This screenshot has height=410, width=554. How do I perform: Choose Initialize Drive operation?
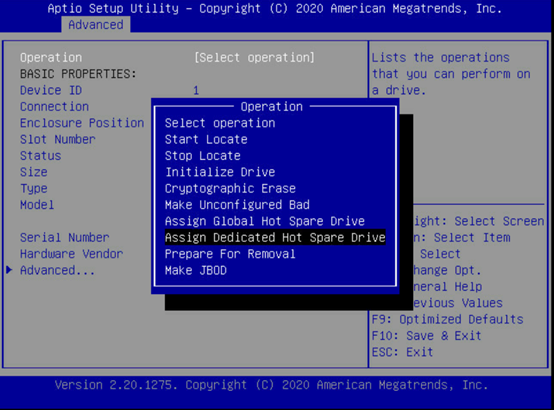pyautogui.click(x=220, y=172)
